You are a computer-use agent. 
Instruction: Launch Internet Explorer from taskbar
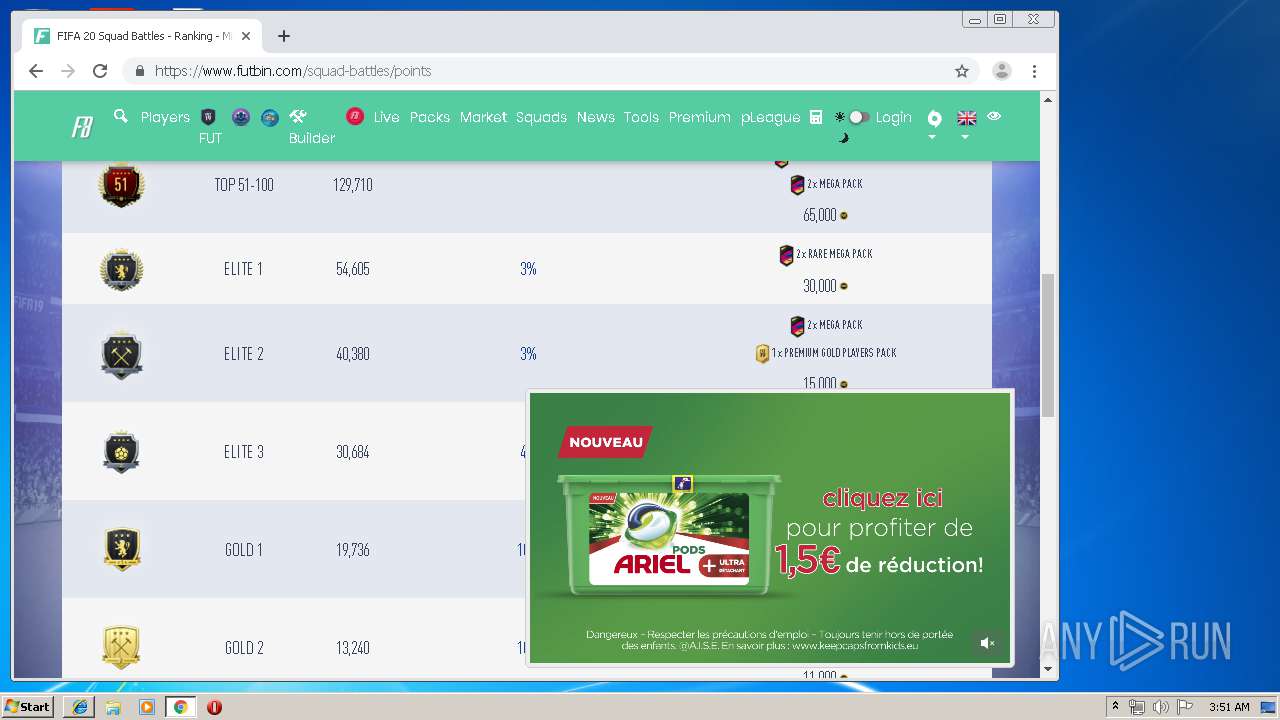pos(80,707)
